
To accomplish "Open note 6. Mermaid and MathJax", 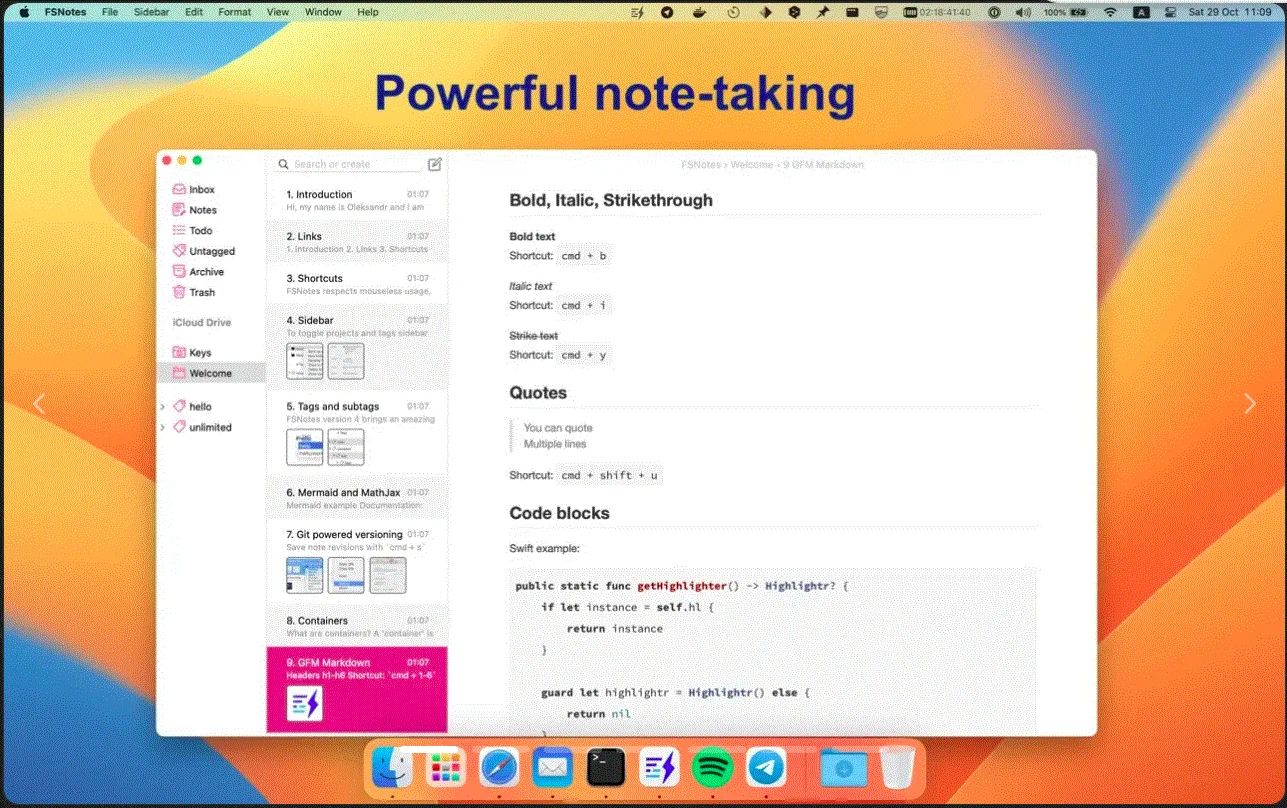I will tap(357, 498).
